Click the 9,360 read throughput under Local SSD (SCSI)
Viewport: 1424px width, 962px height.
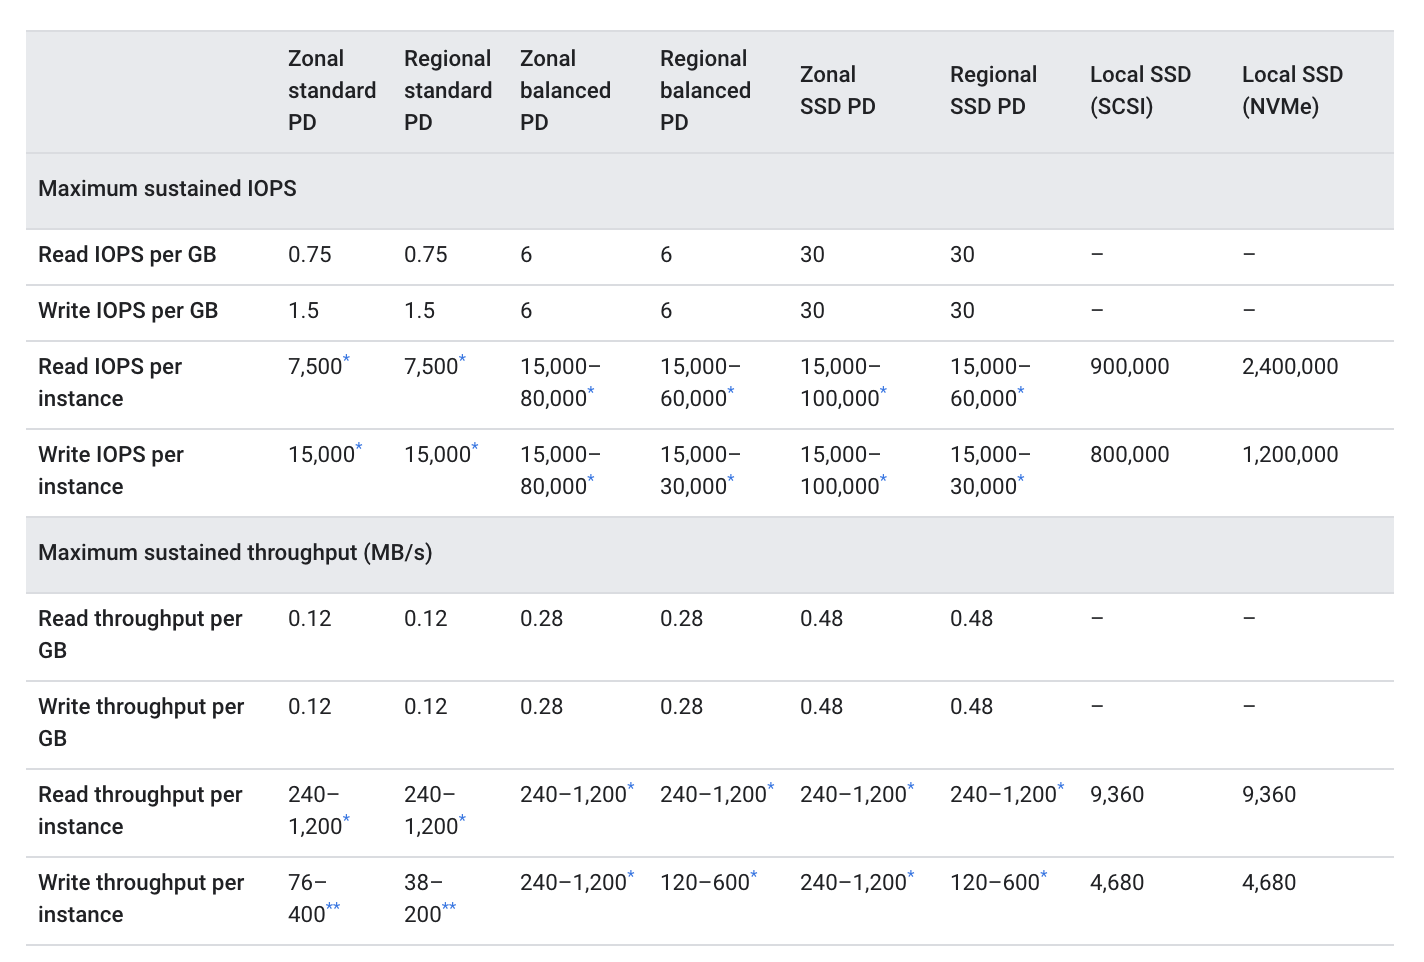[x=1117, y=794]
